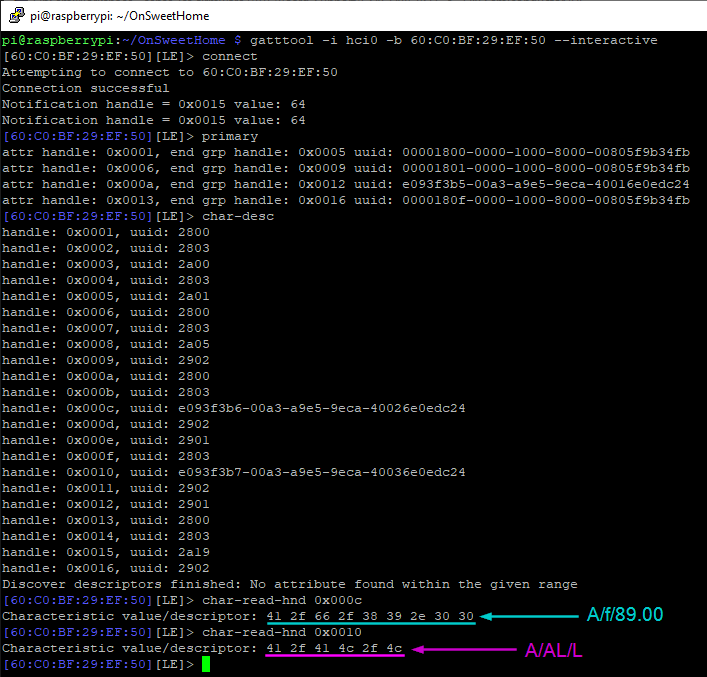The image size is (707, 677).
Task: Click the handle 0x0015 uuid 2a19 line
Action: pos(106,552)
